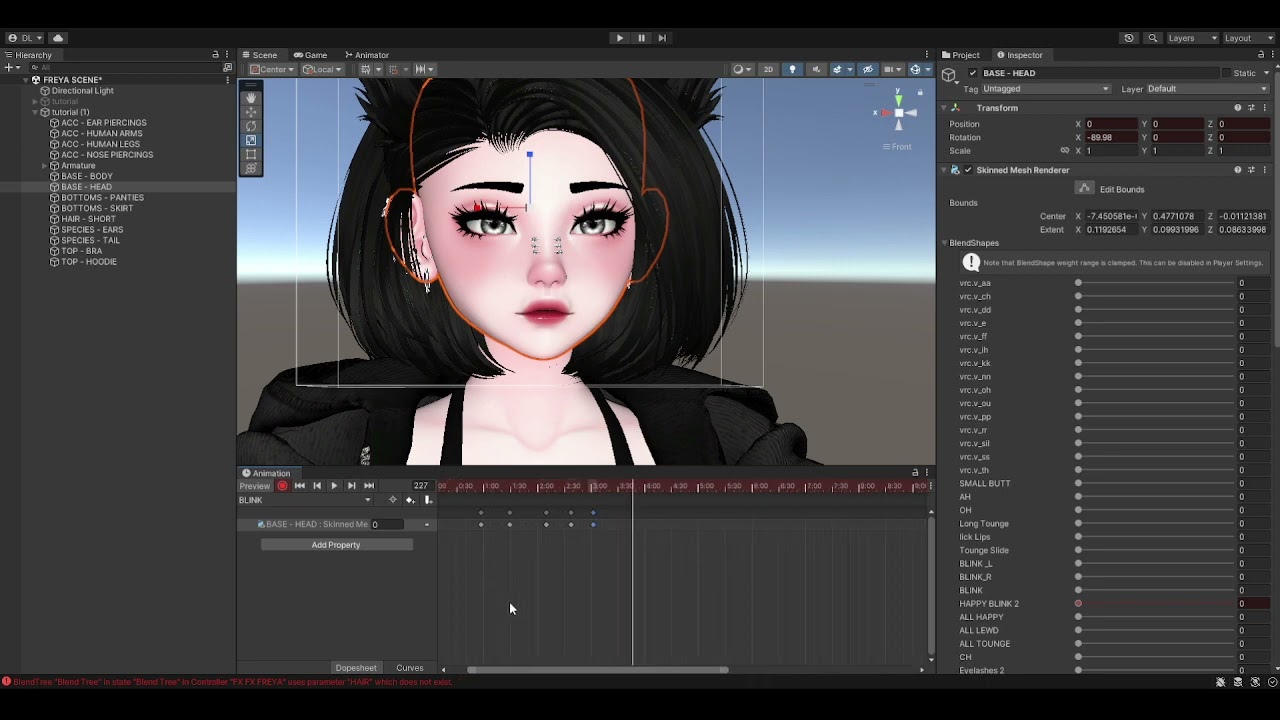1280x720 pixels.
Task: Switch to the Game tab
Action: pyautogui.click(x=311, y=55)
